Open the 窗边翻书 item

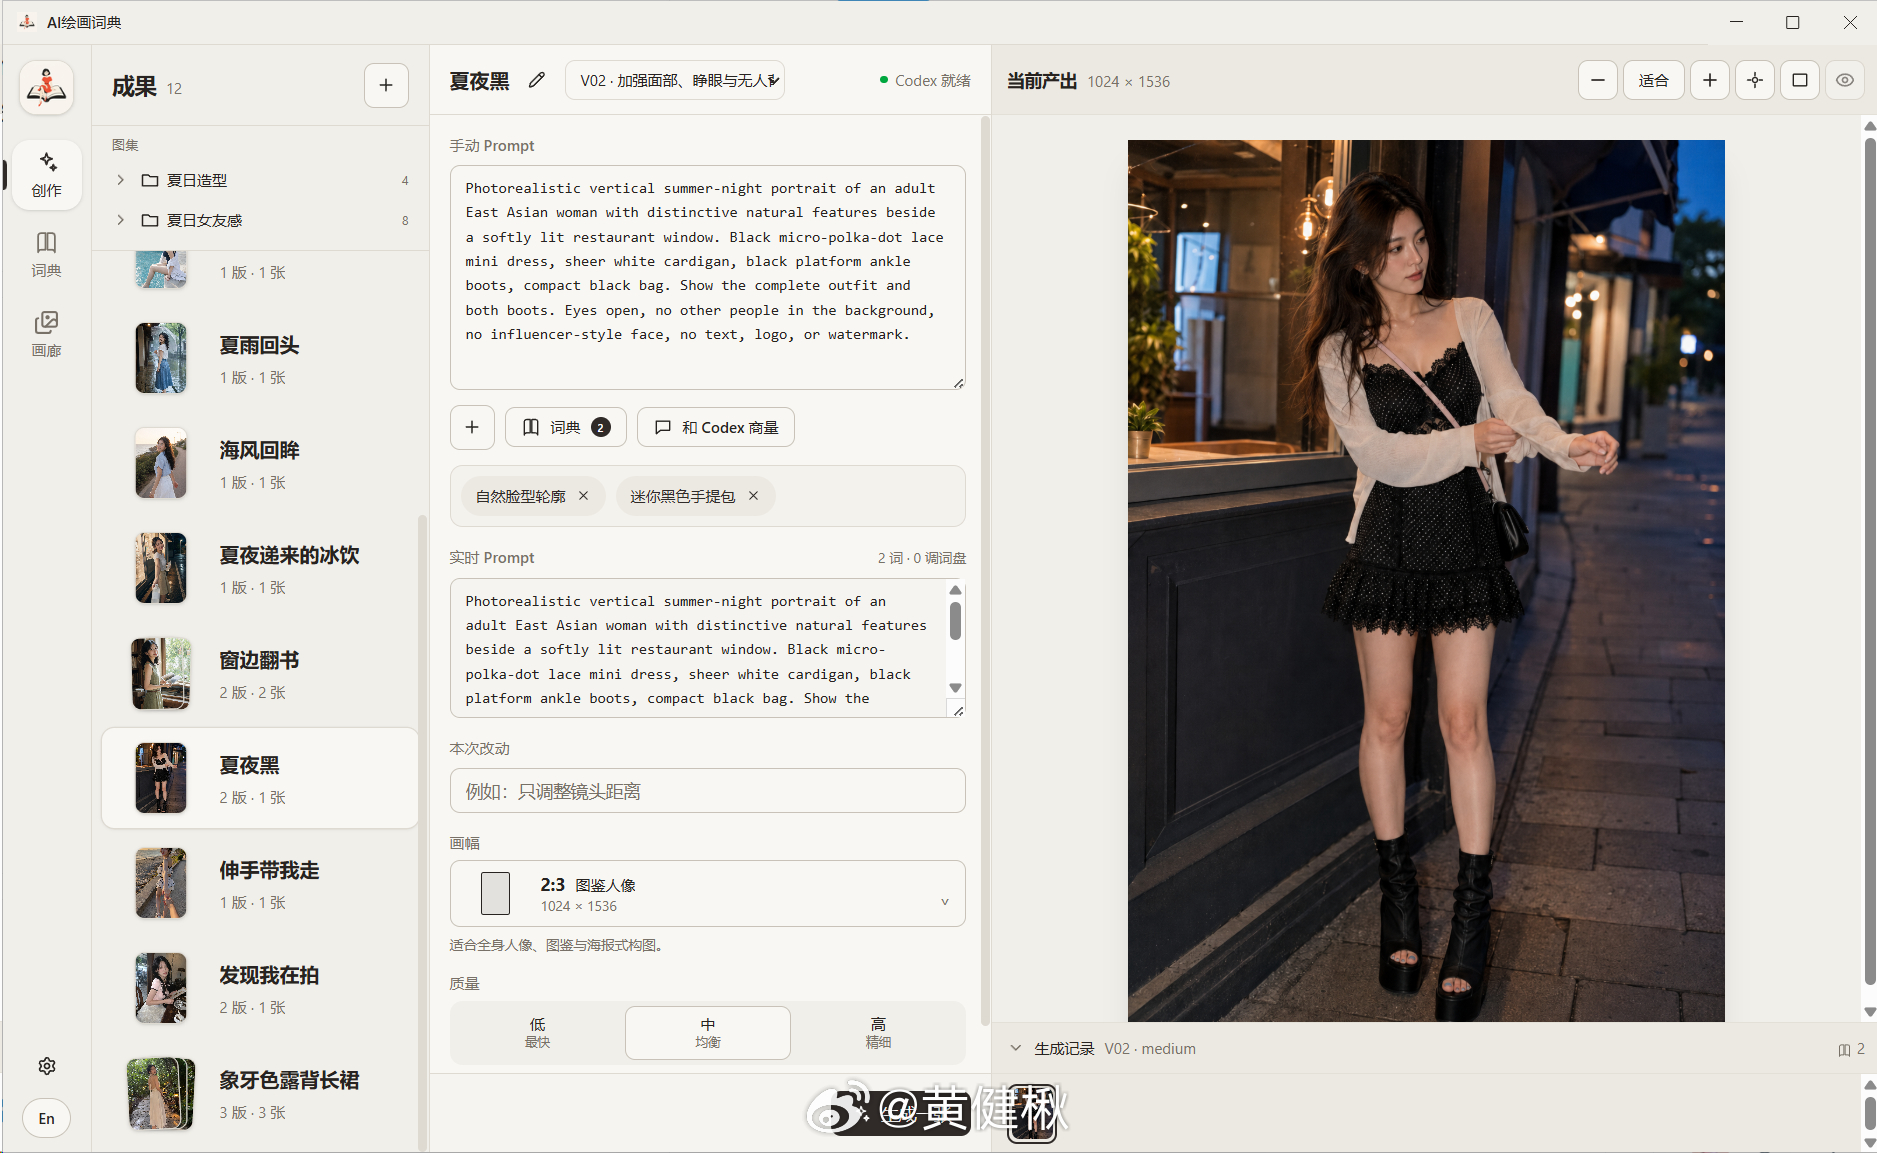pos(260,673)
